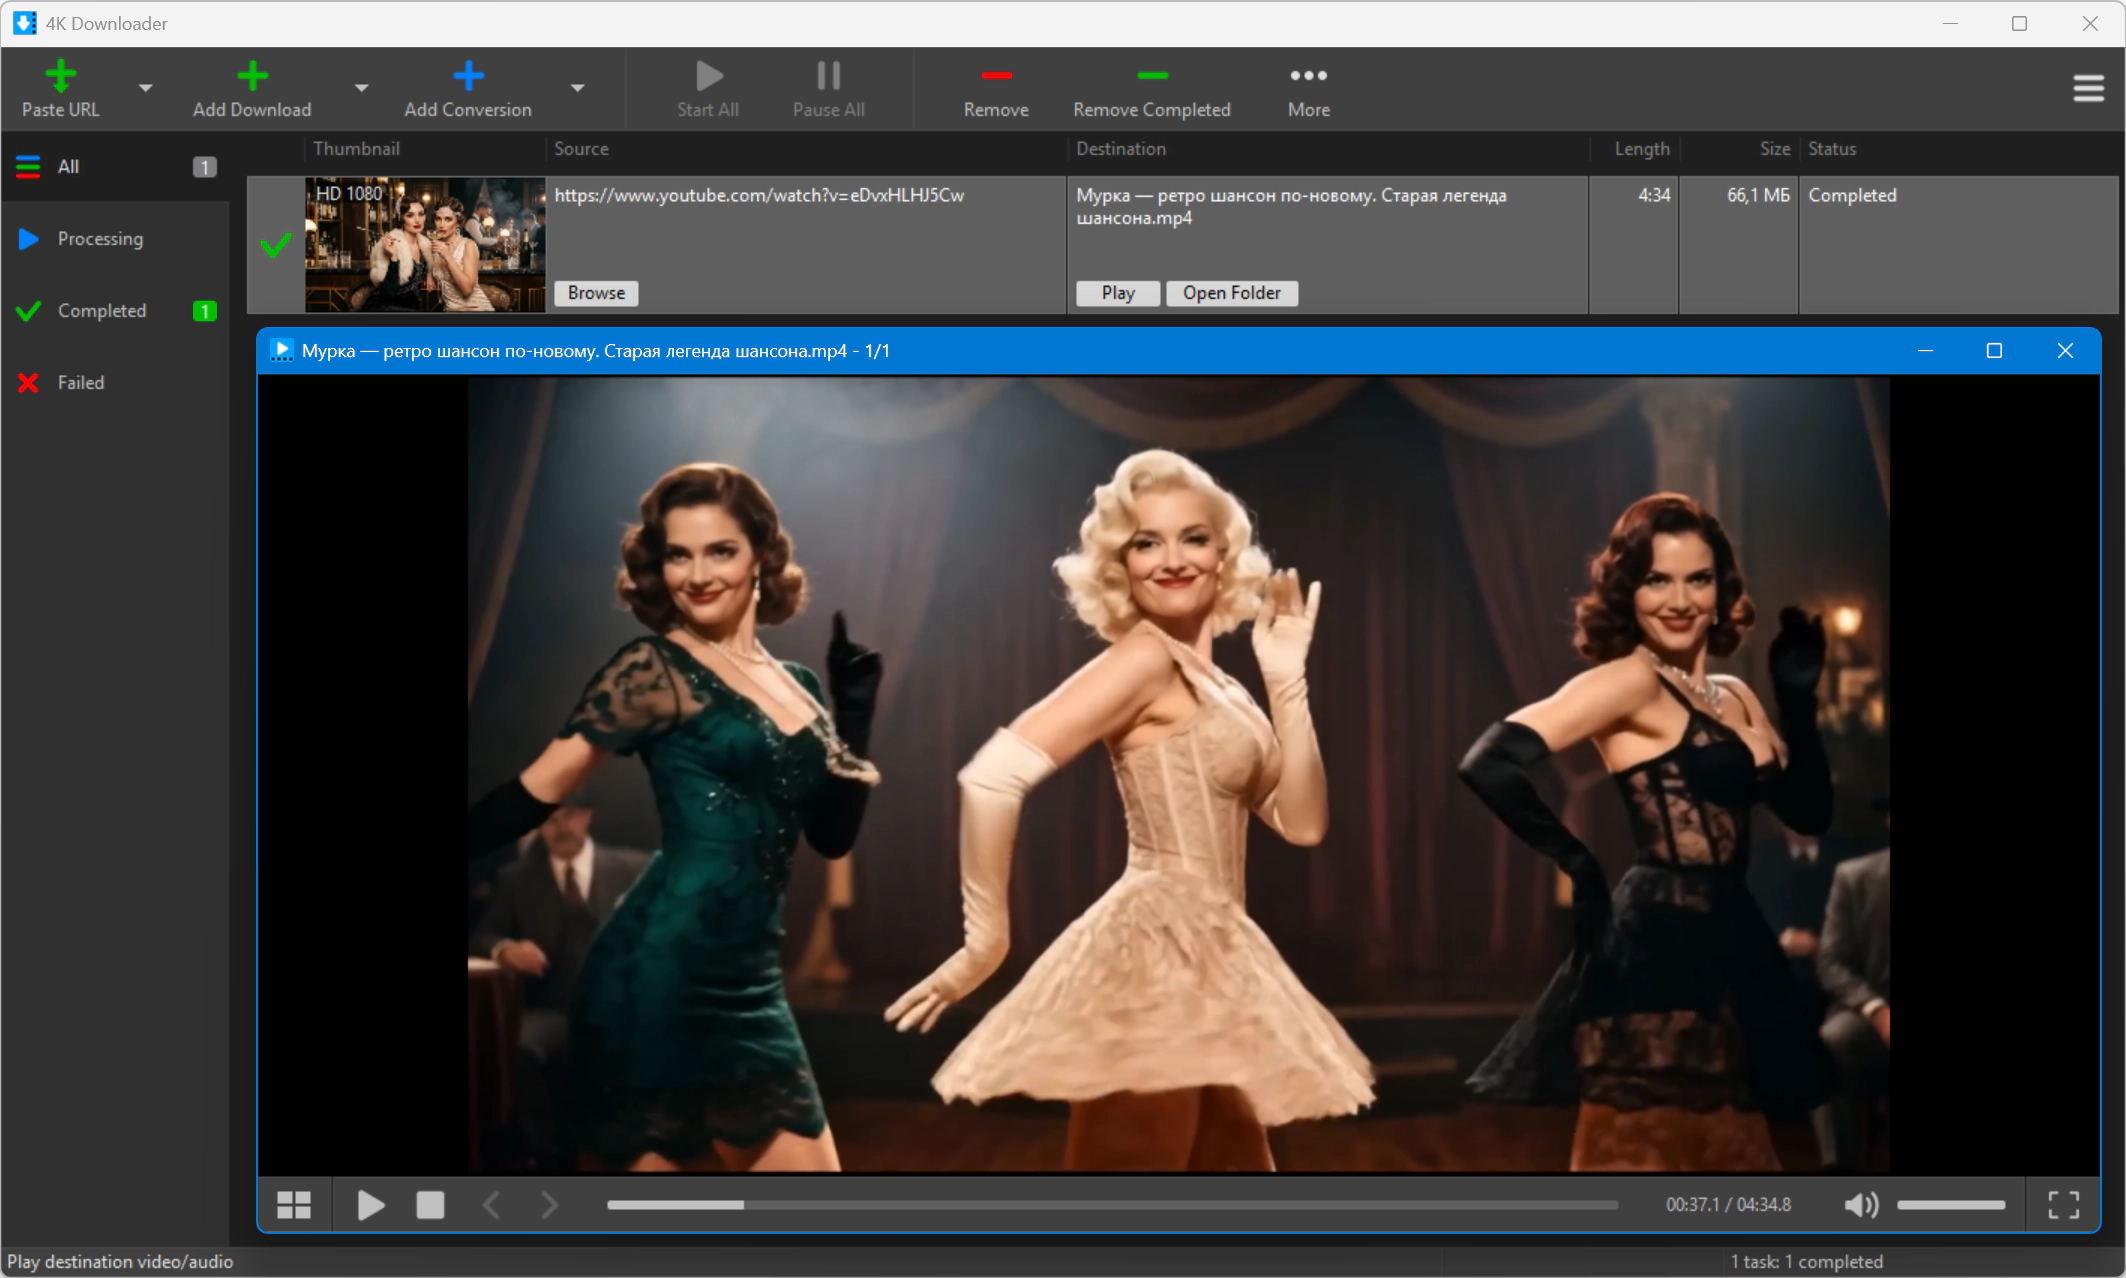Show the Processing downloads list
This screenshot has height=1278, width=2126.
click(115, 239)
